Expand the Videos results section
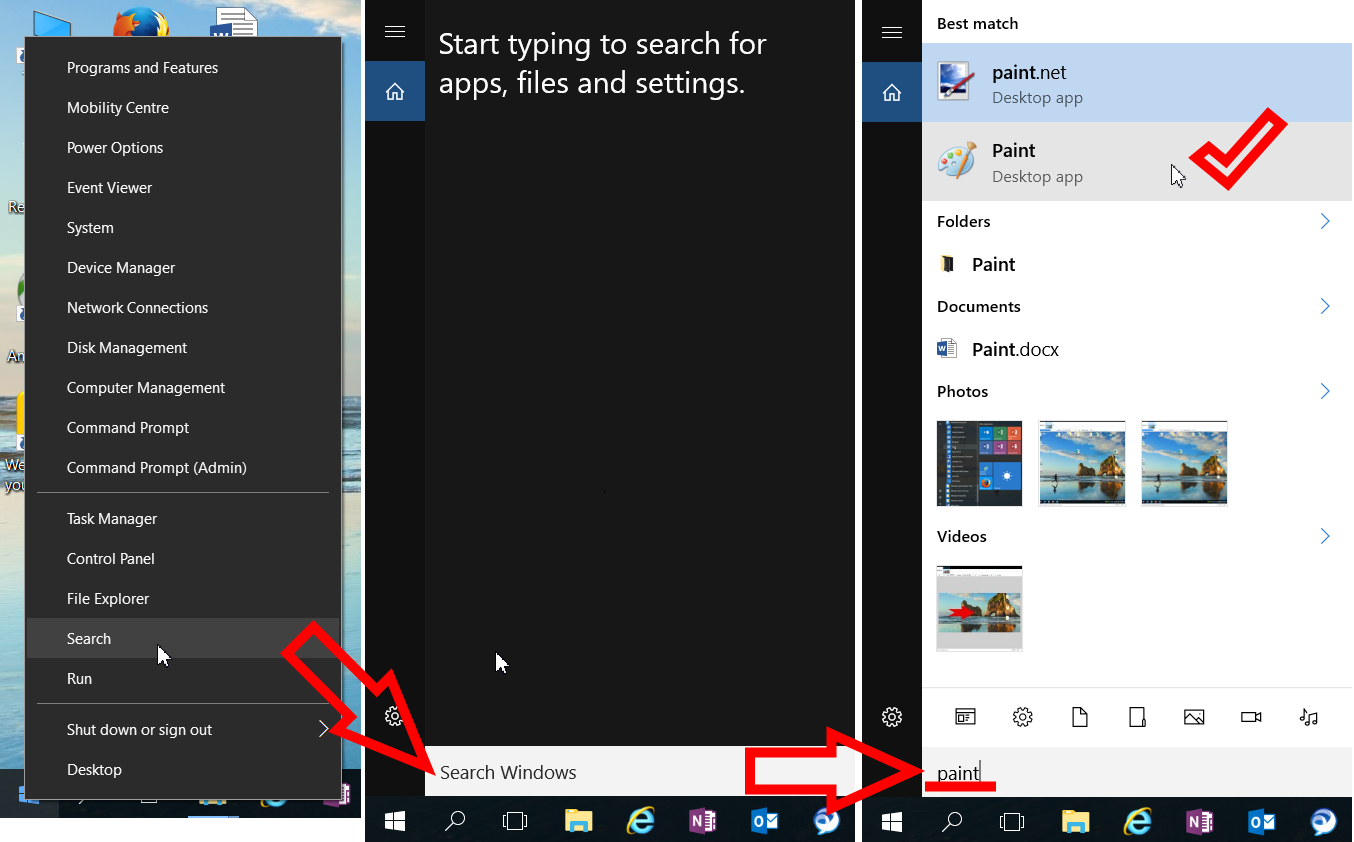The width and height of the screenshot is (1354, 842). coord(1325,537)
